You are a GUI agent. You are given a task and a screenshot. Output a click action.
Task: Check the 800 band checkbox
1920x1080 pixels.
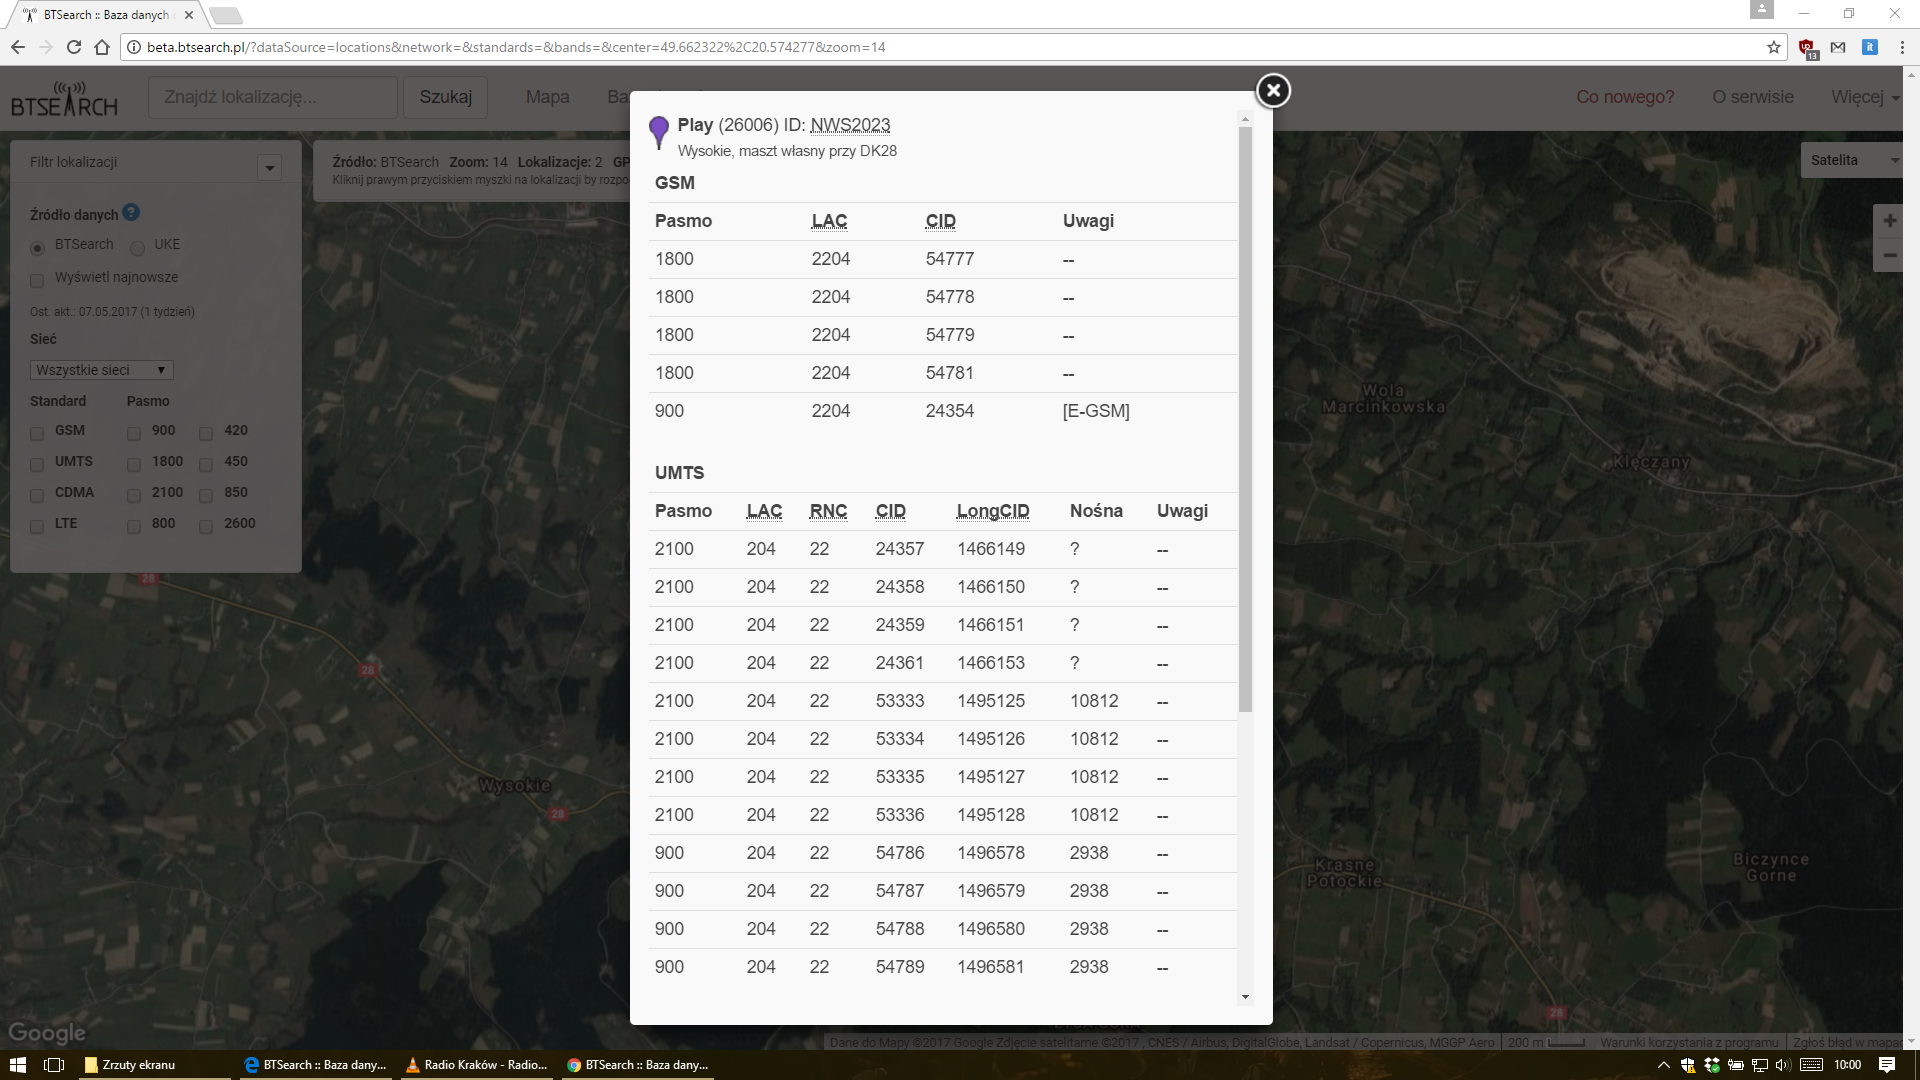click(x=134, y=526)
